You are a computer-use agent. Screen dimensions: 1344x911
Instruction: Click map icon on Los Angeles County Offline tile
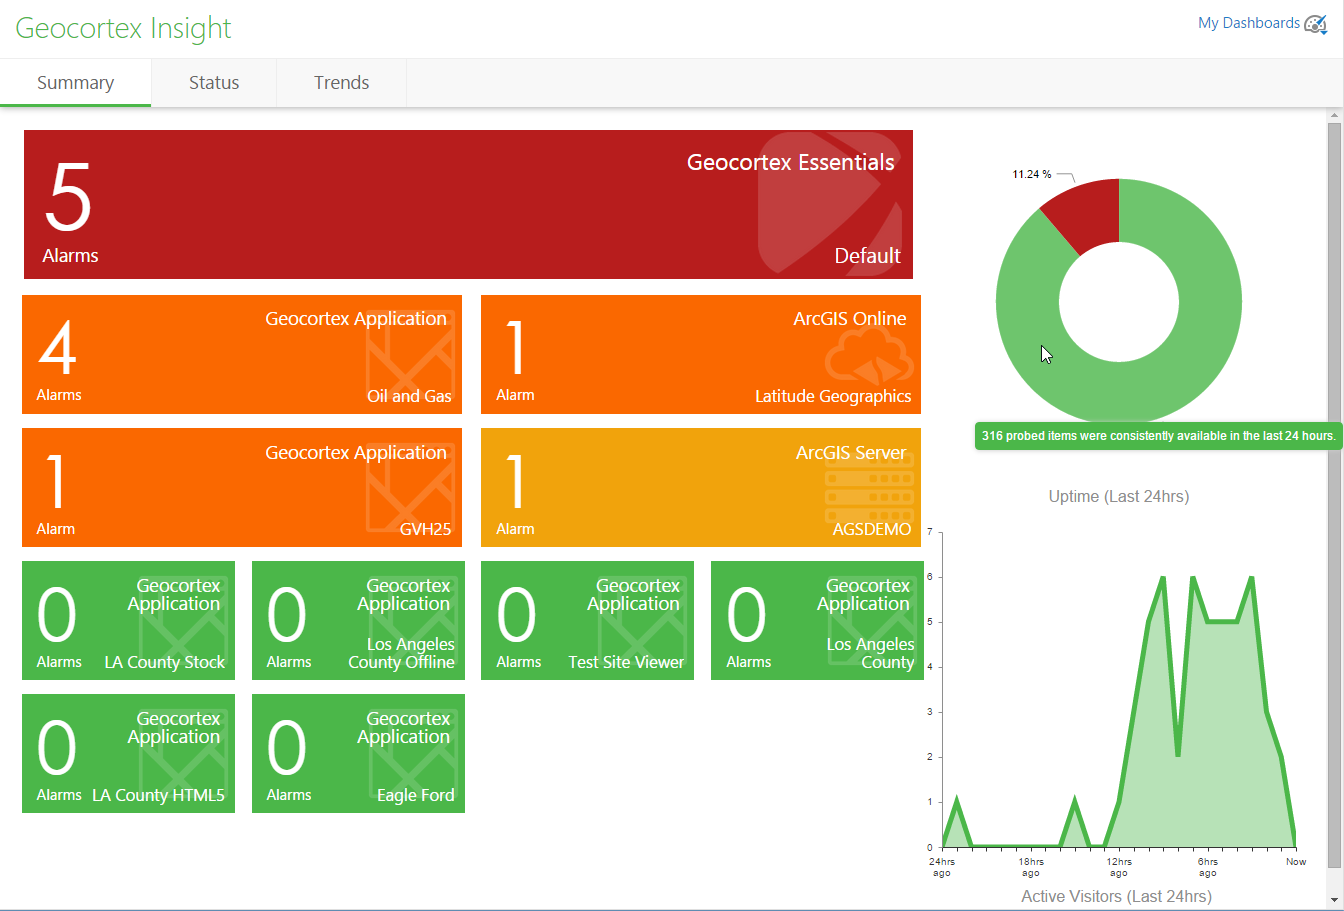pyautogui.click(x=414, y=620)
